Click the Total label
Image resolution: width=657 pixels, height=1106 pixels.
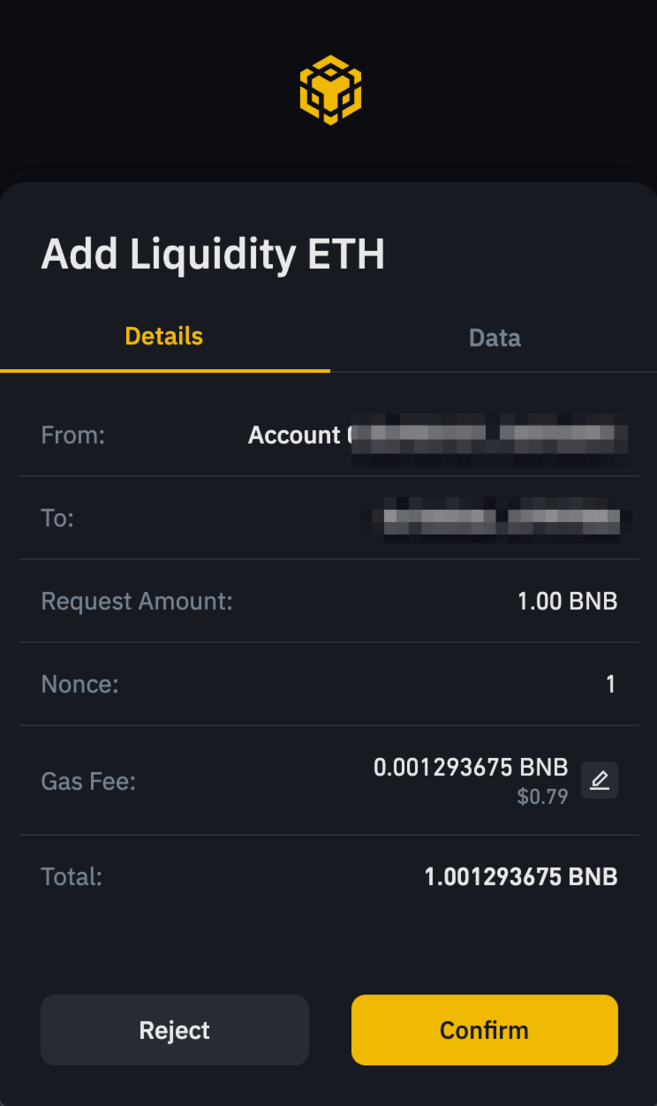pos(71,877)
